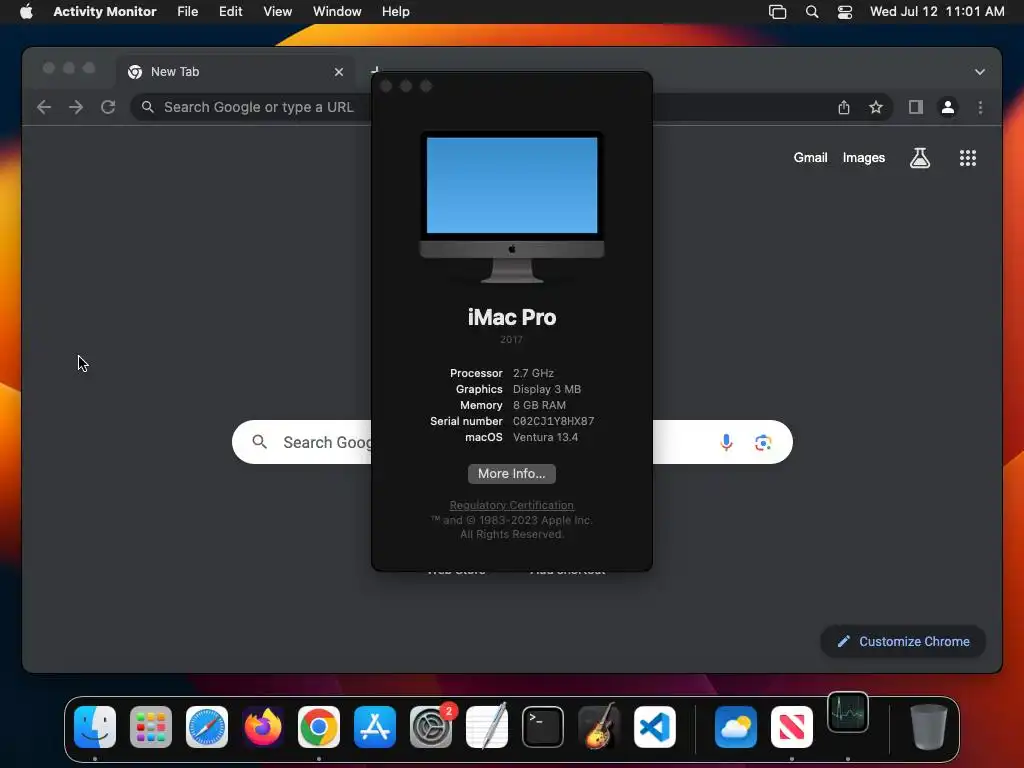Expand Chrome tab search chevron
This screenshot has width=1024, height=768.
click(980, 72)
